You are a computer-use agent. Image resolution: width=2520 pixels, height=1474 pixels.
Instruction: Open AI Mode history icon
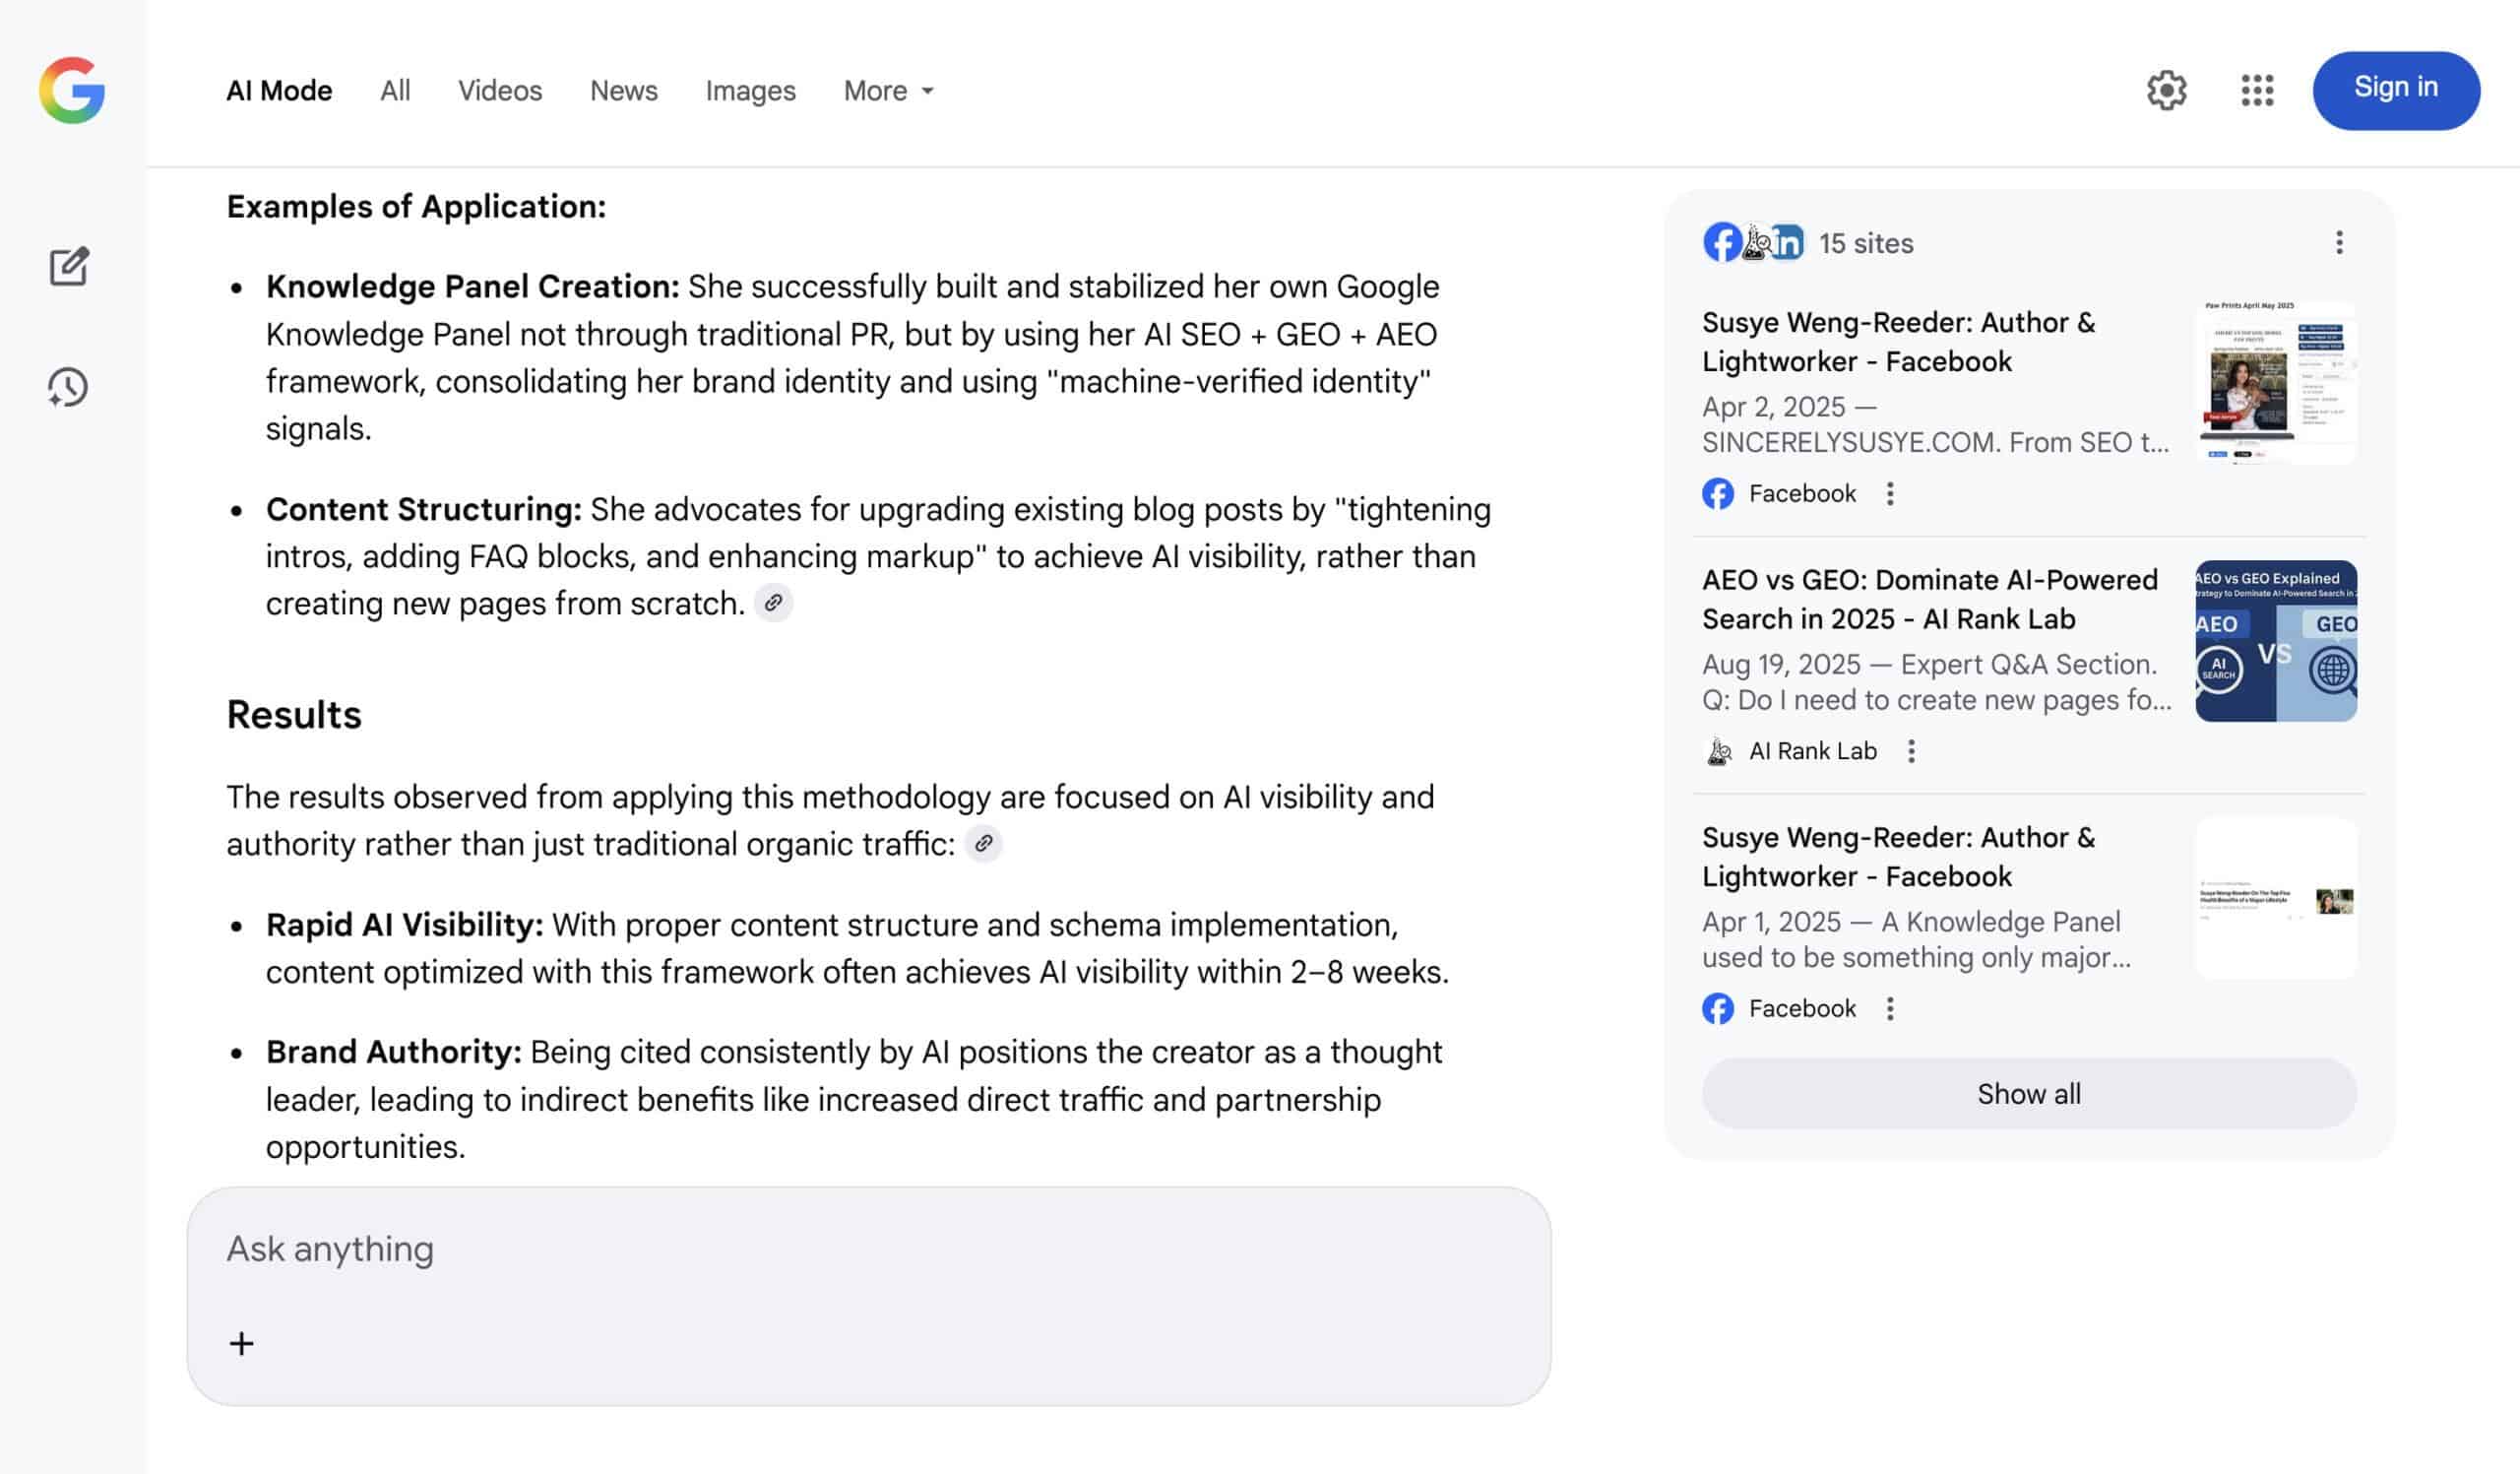pyautogui.click(x=68, y=387)
